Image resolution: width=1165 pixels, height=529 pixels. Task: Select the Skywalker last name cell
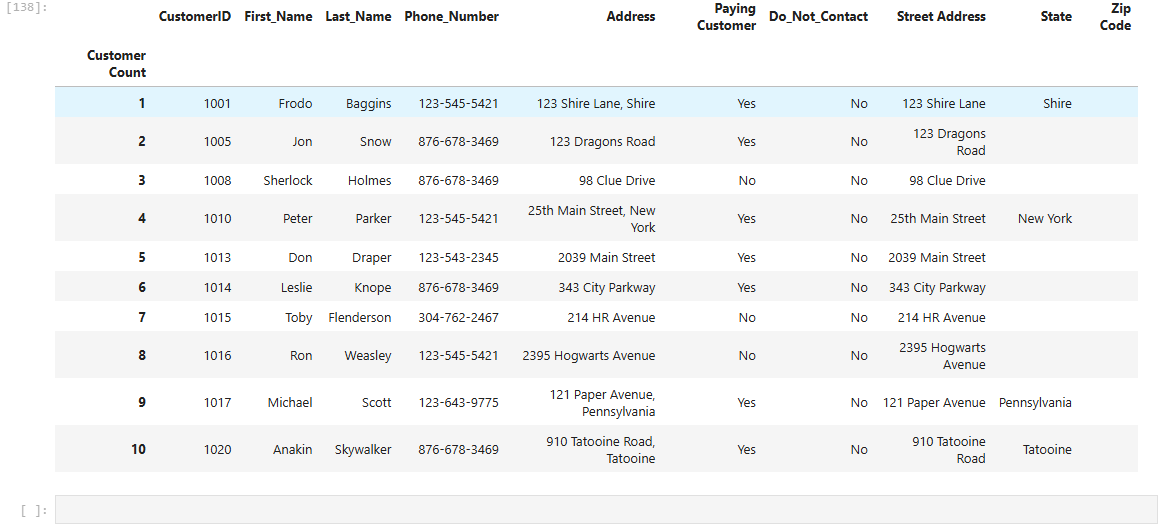tap(363, 450)
